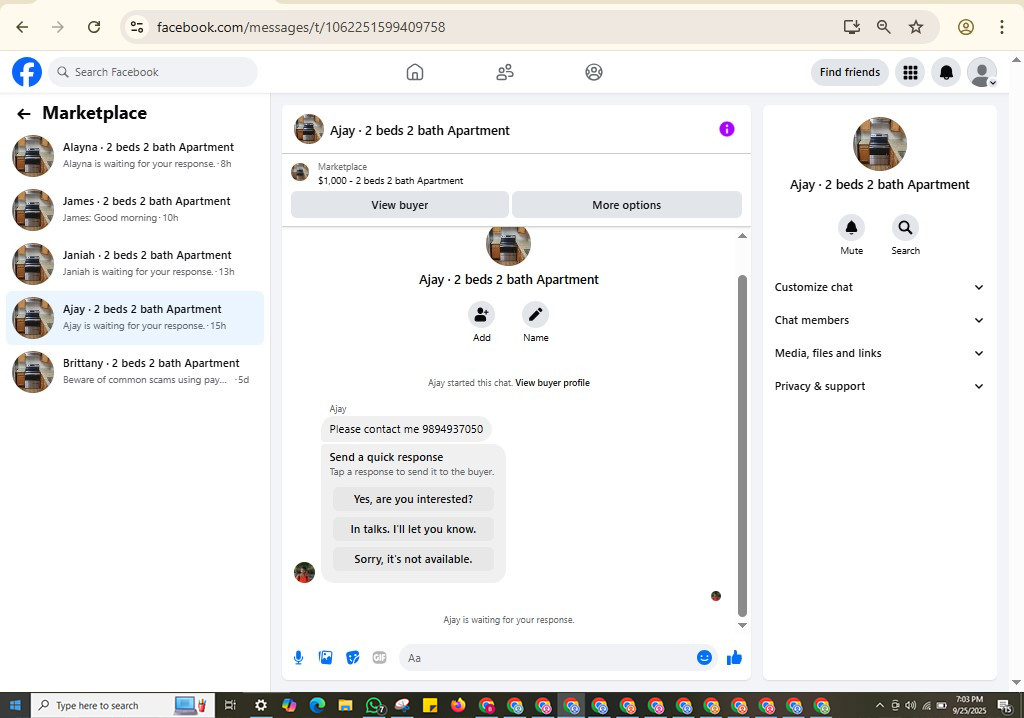The height and width of the screenshot is (718, 1024).
Task: Click the attach photo icon
Action: click(325, 658)
